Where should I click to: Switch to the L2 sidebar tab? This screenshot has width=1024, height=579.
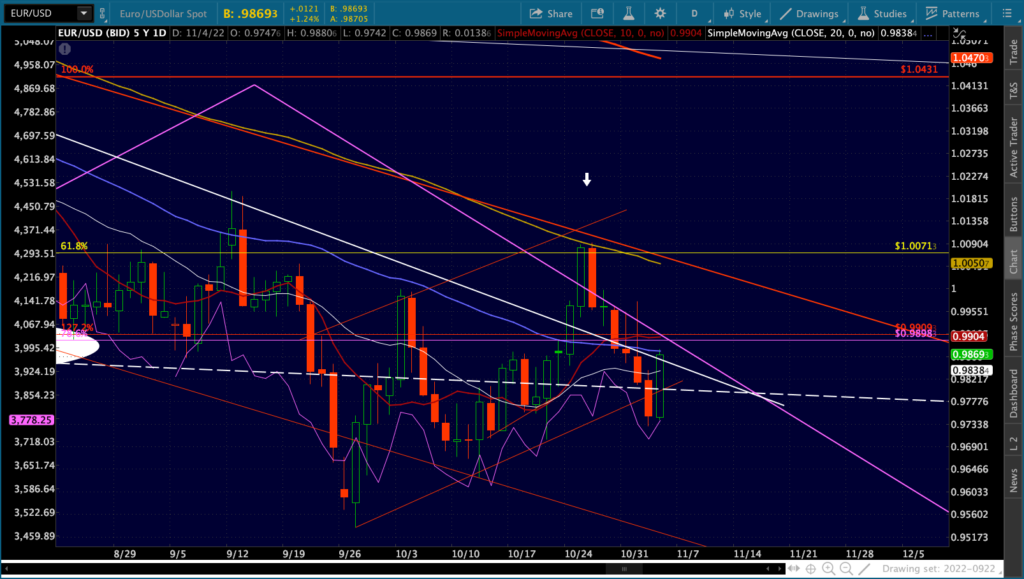point(1014,444)
